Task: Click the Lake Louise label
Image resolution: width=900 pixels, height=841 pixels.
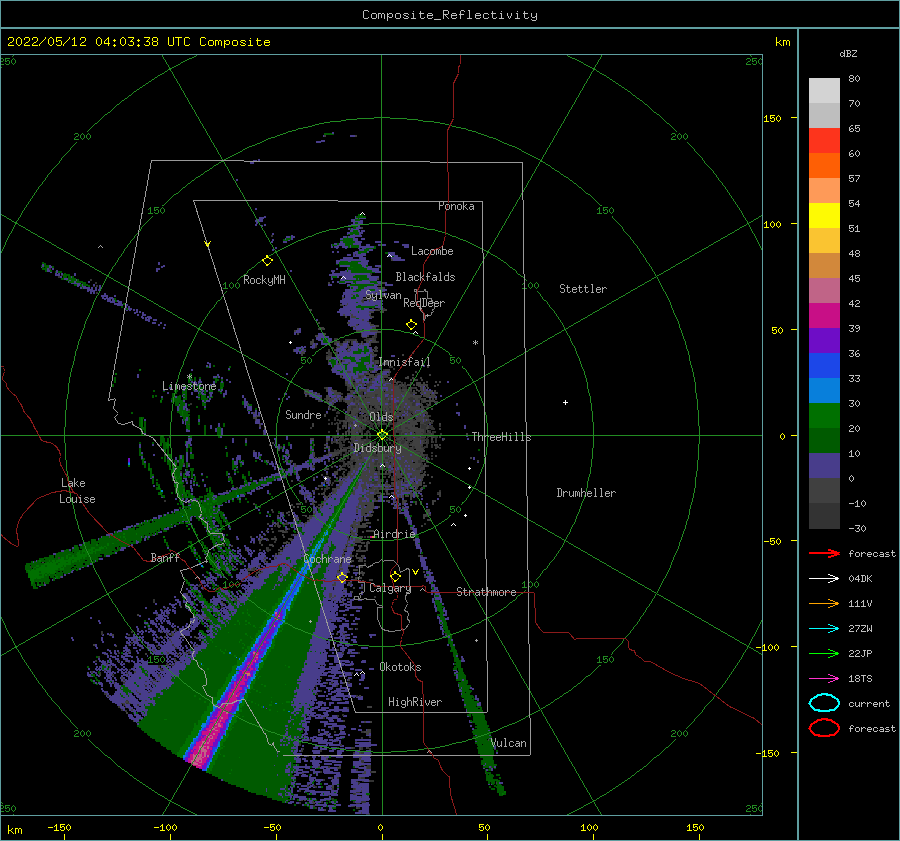Action: pyautogui.click(x=77, y=491)
